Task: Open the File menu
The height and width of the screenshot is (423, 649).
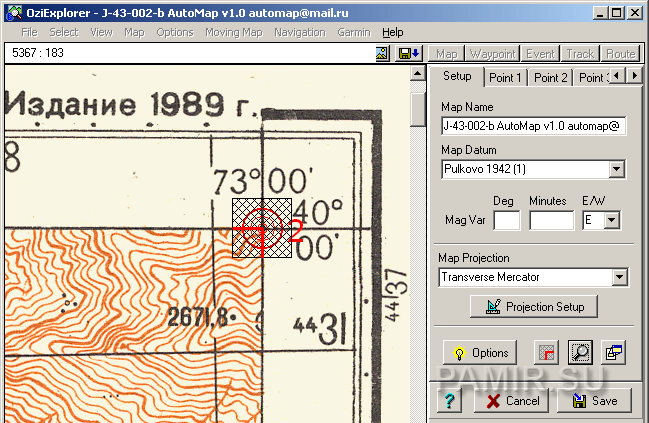Action: pyautogui.click(x=29, y=32)
